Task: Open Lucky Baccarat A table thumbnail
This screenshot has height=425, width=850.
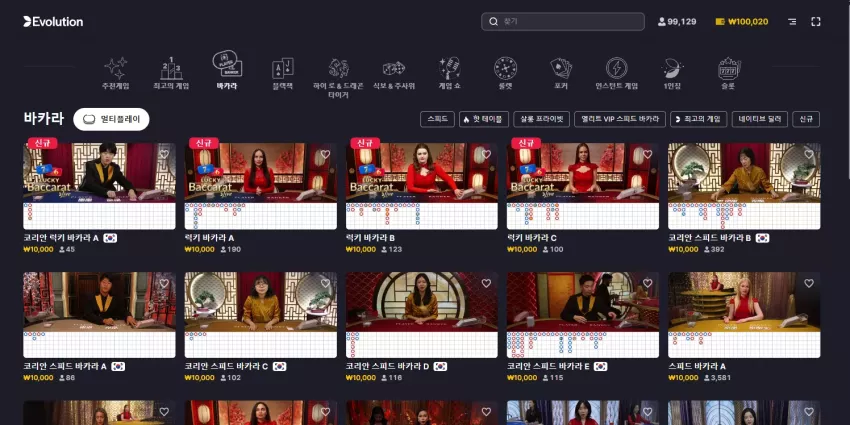Action: pyautogui.click(x=260, y=173)
